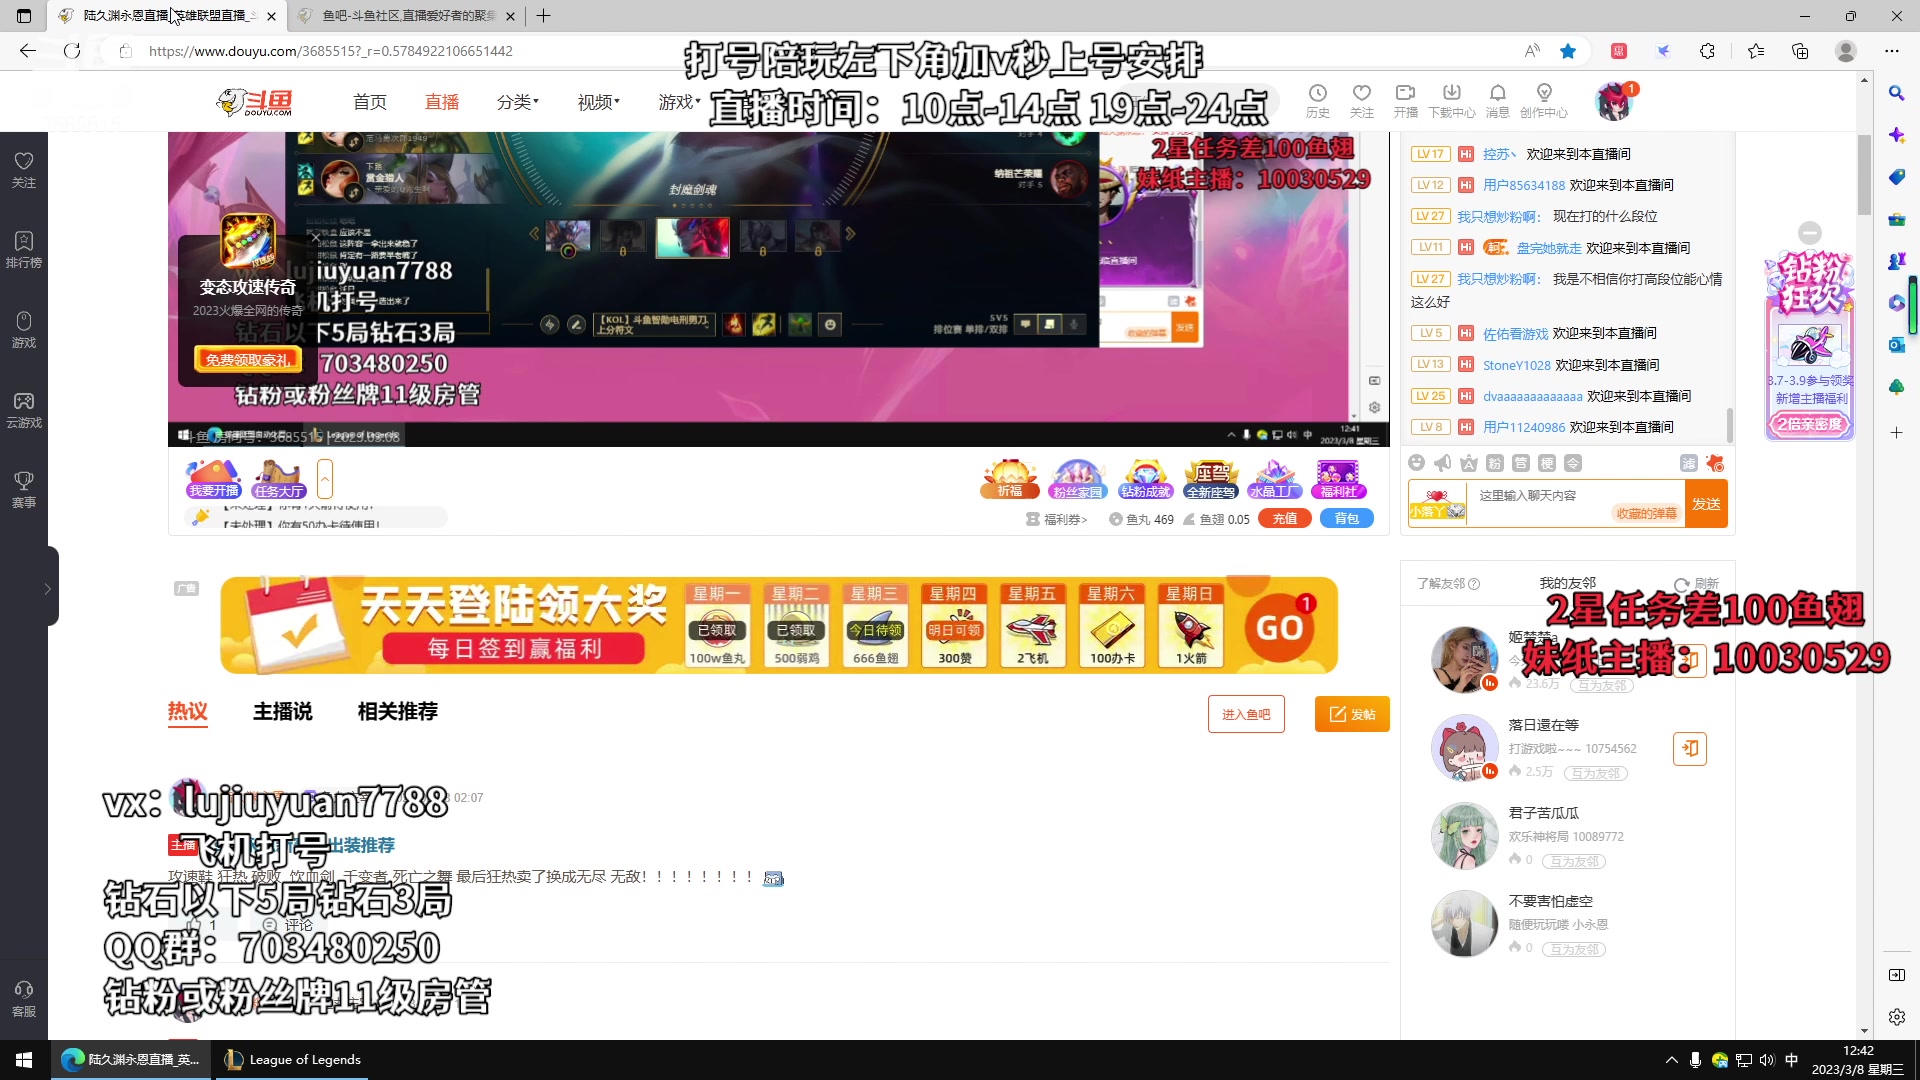Expand the 分类 dropdown menu
Image resolution: width=1920 pixels, height=1080 pixels.
[517, 102]
